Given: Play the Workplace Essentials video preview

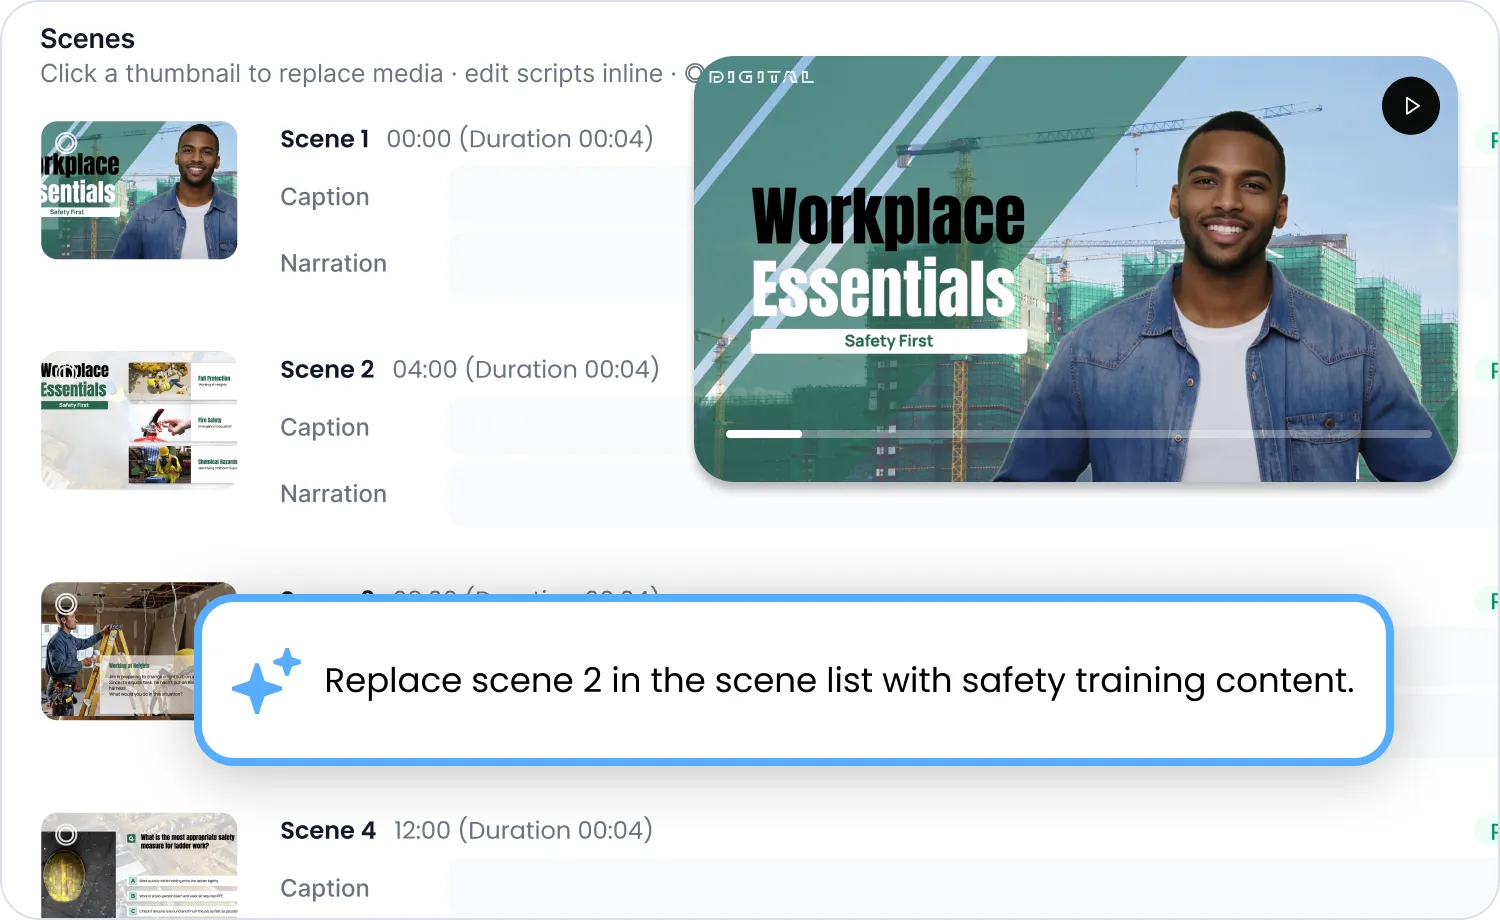Looking at the screenshot, I should 1410,106.
